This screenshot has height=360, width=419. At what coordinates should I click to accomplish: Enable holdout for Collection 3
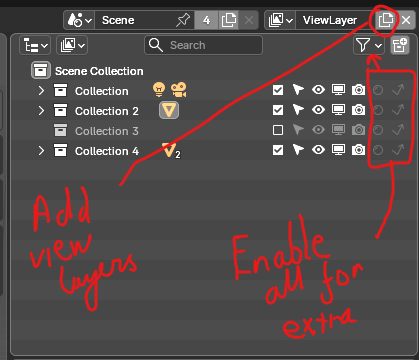point(378,130)
